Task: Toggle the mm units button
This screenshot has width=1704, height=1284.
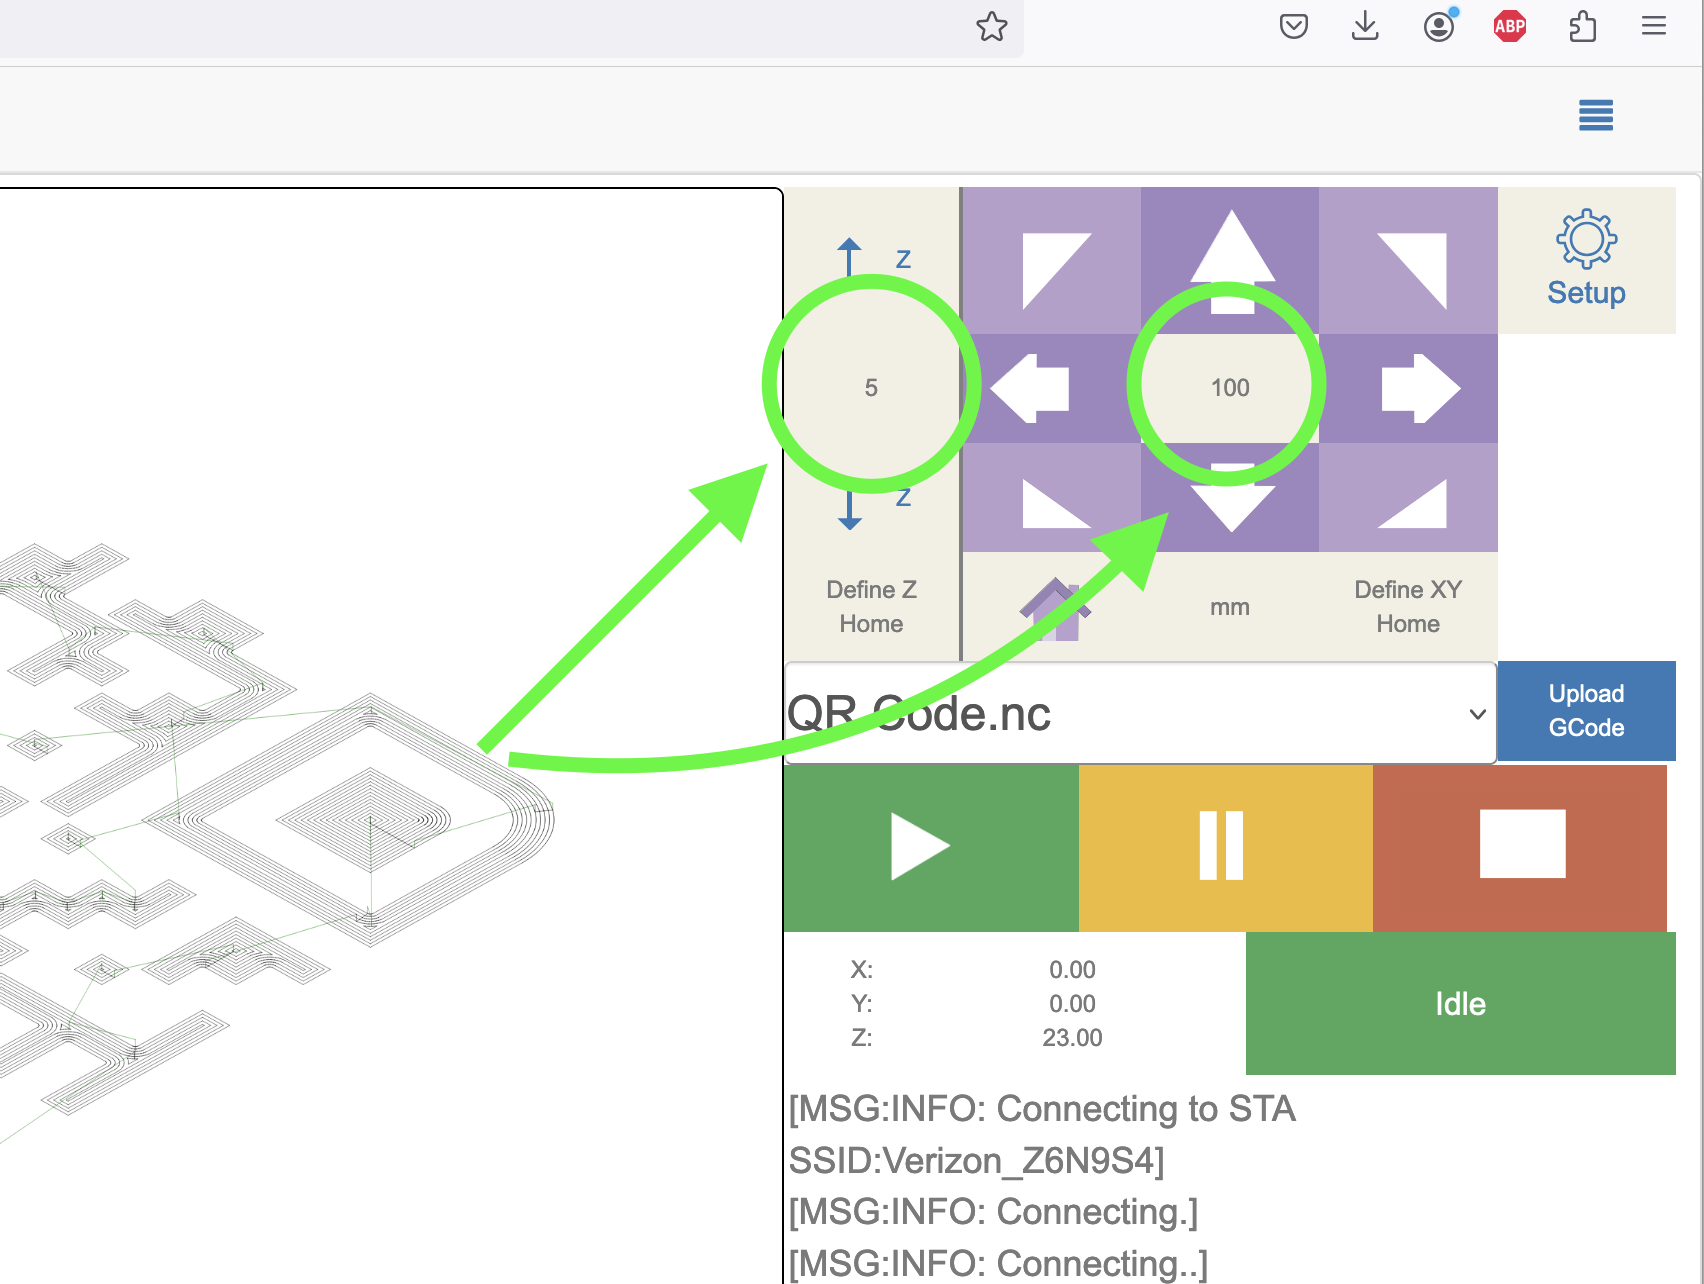Action: (x=1230, y=607)
